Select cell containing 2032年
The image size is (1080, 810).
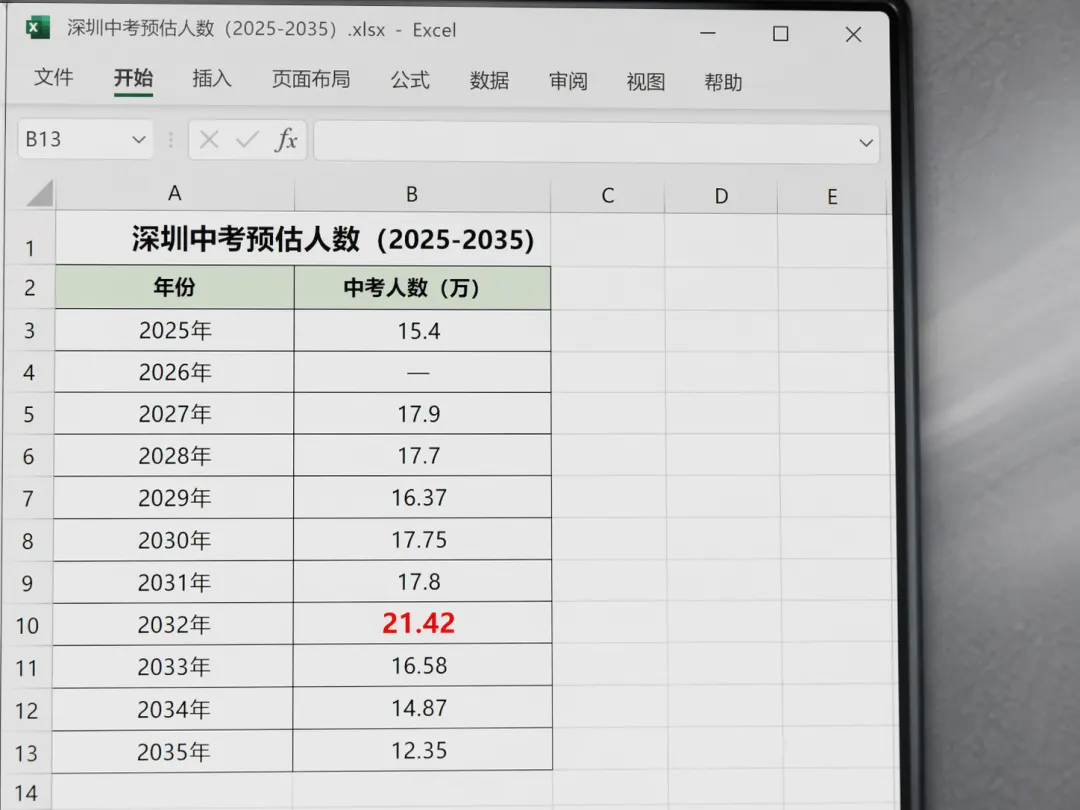173,624
